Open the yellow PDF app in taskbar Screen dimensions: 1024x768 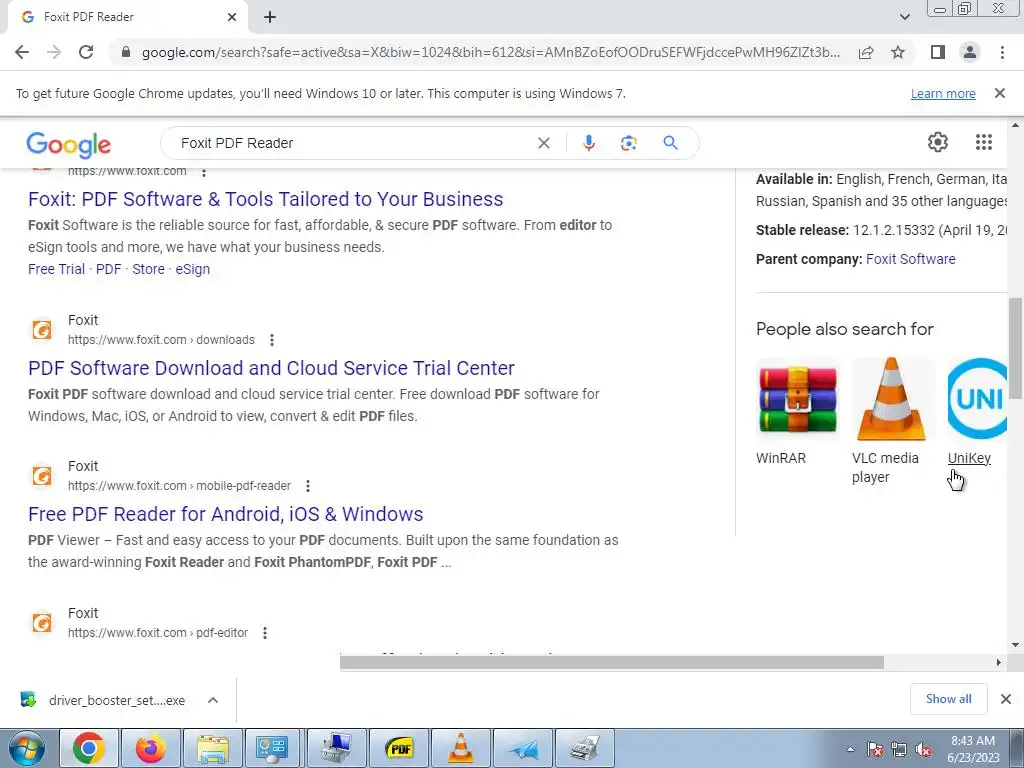(399, 748)
